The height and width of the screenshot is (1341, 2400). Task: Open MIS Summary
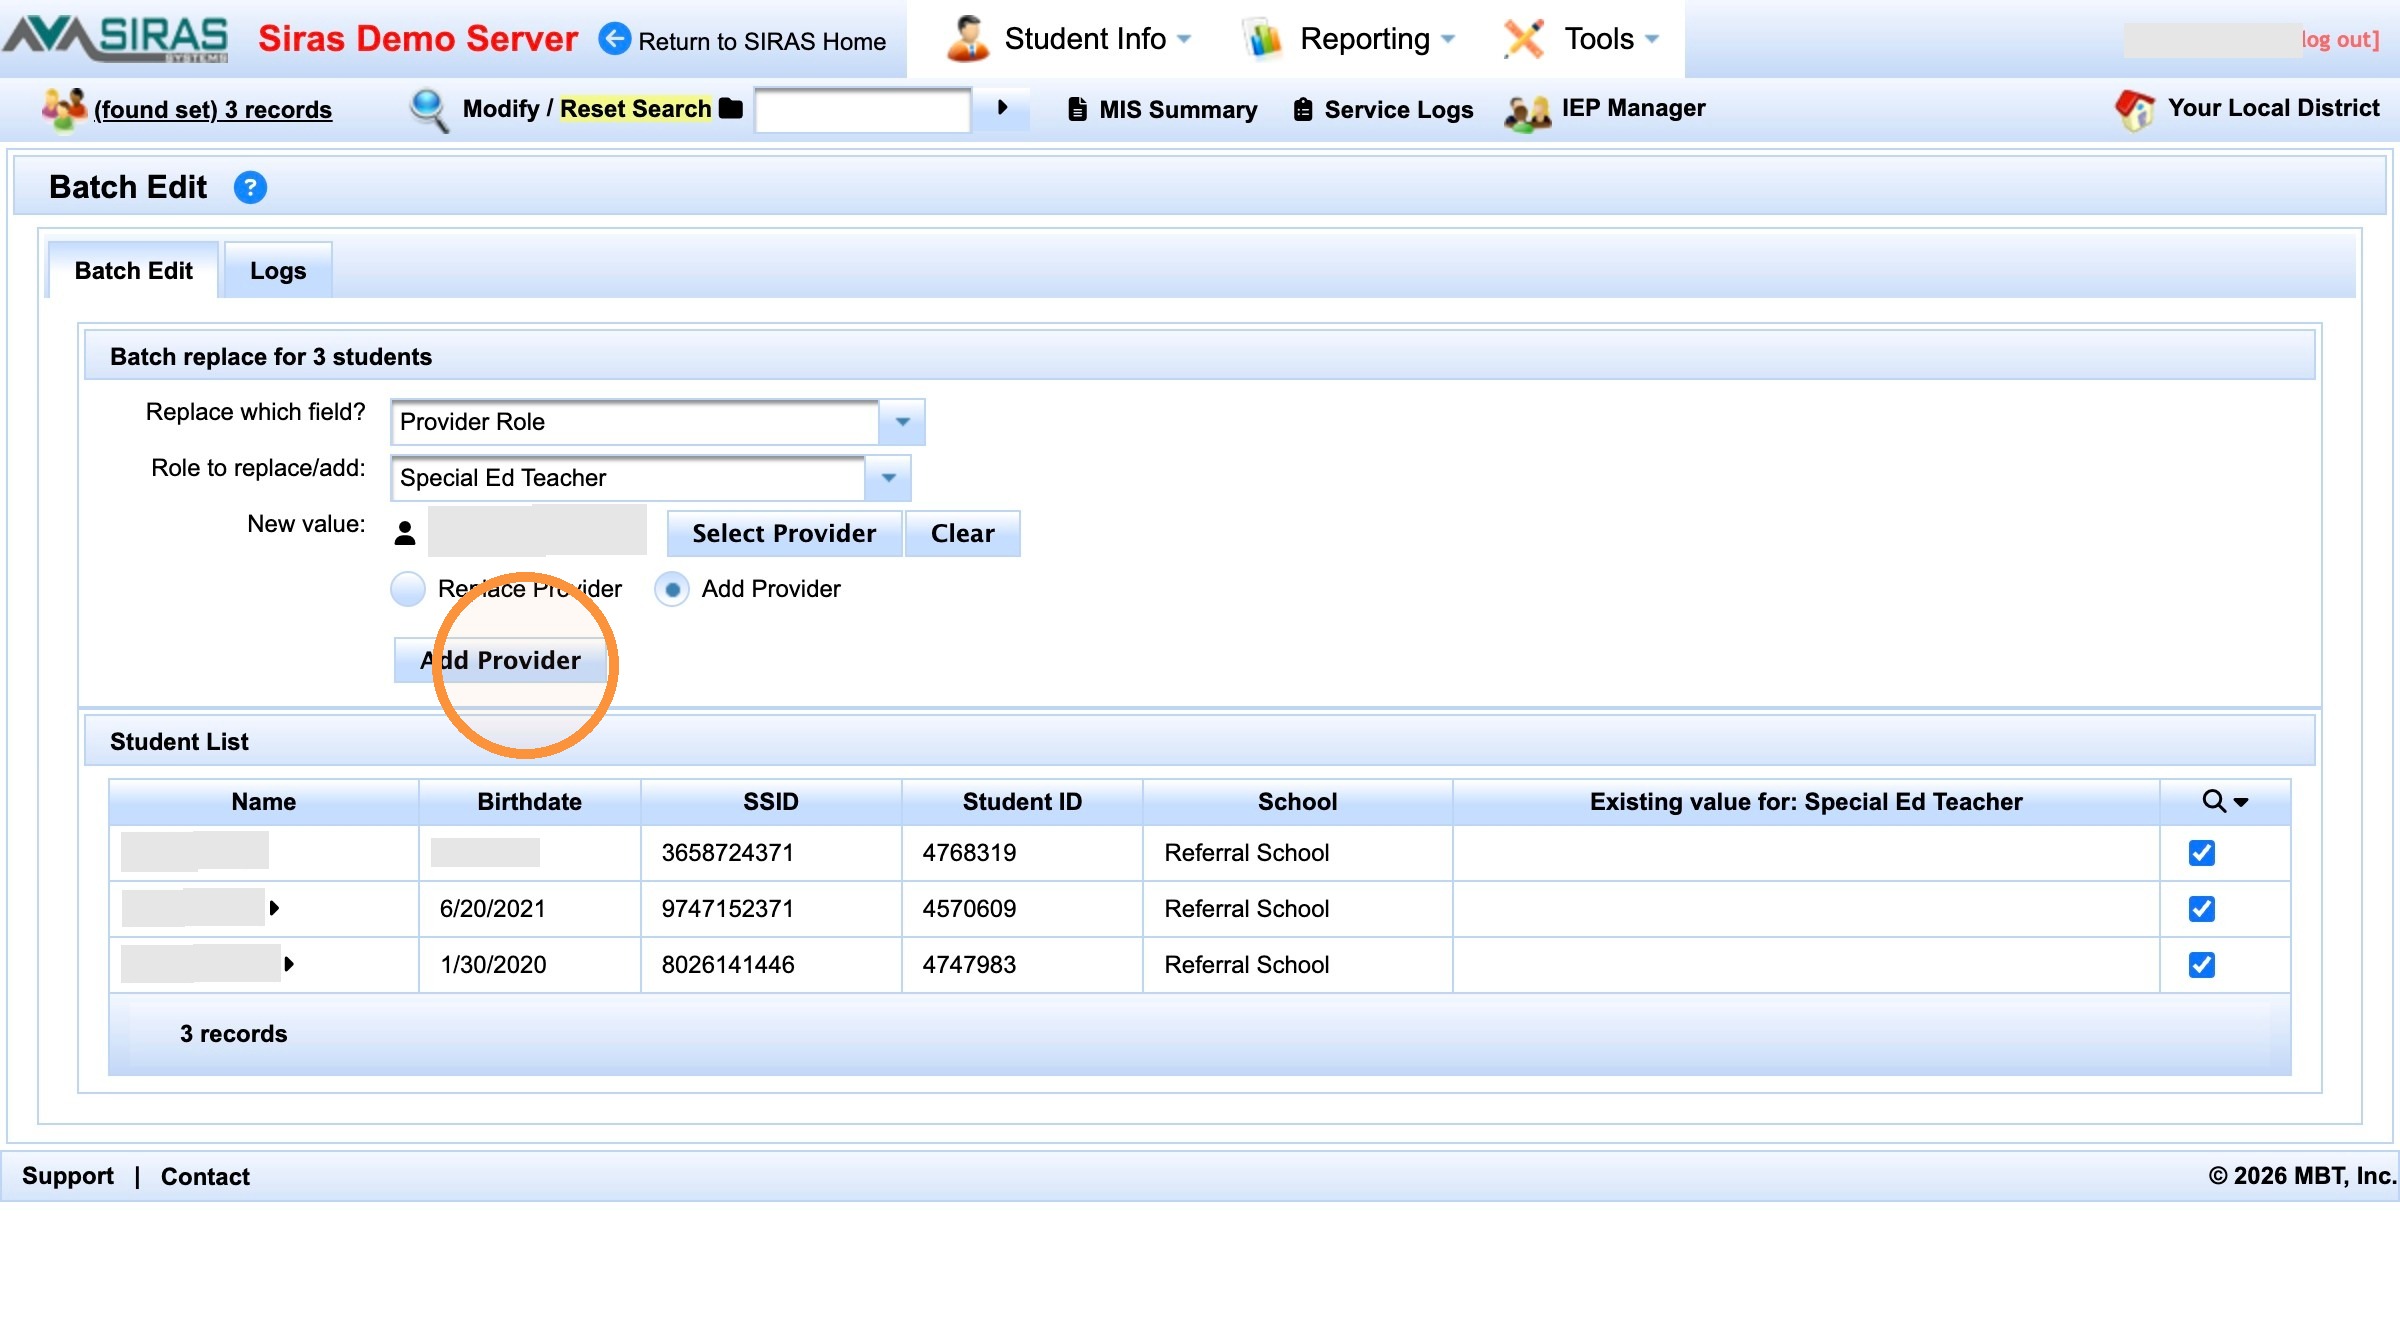(1178, 109)
